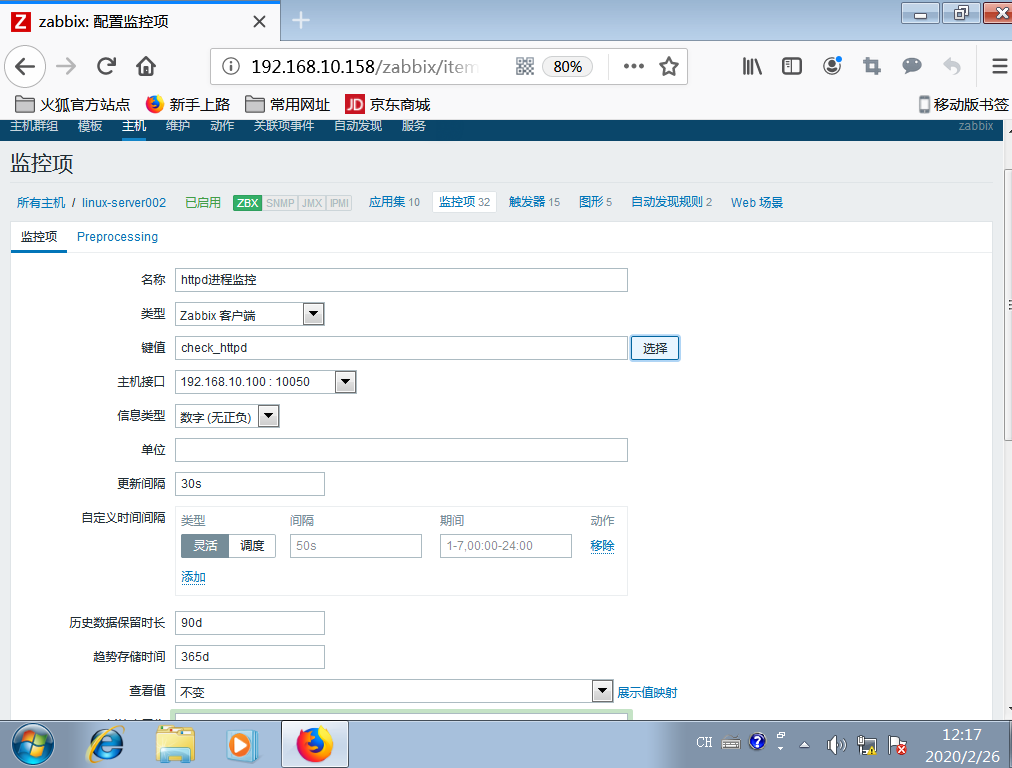1012x768 pixels.
Task: Click the empty 单位 field
Action: point(401,450)
